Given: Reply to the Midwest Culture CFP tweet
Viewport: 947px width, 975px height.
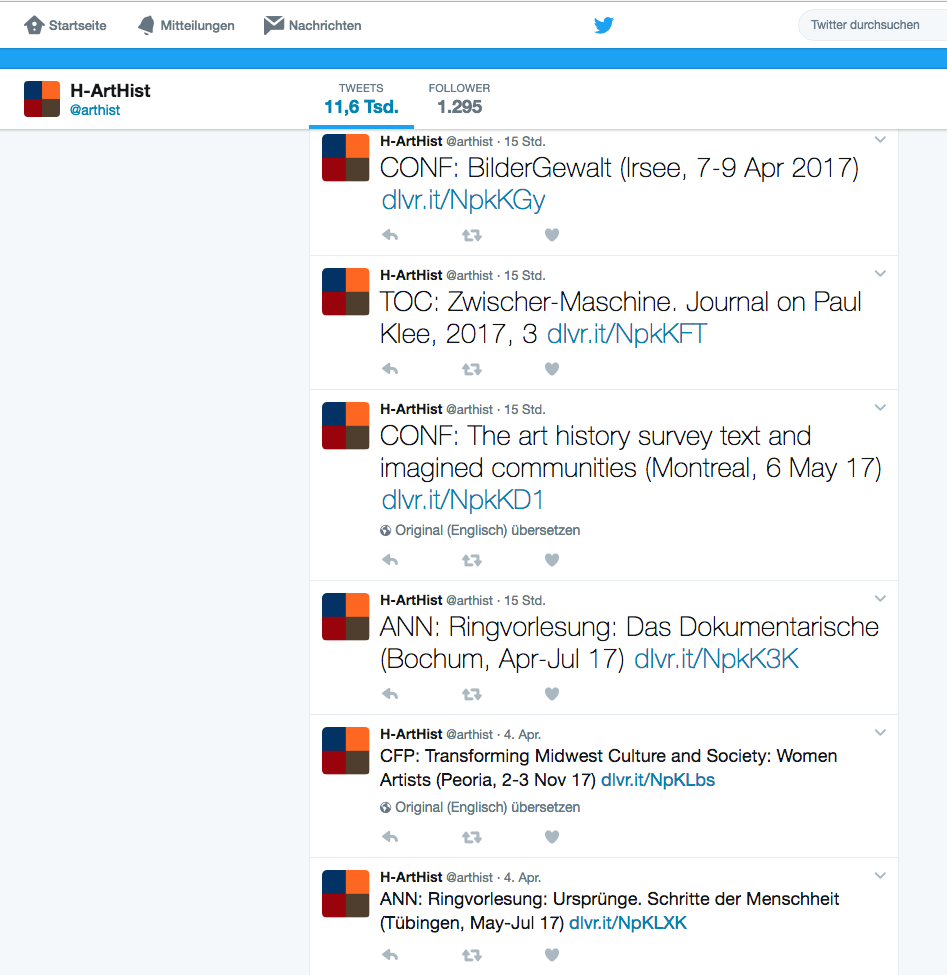Looking at the screenshot, I should point(390,837).
